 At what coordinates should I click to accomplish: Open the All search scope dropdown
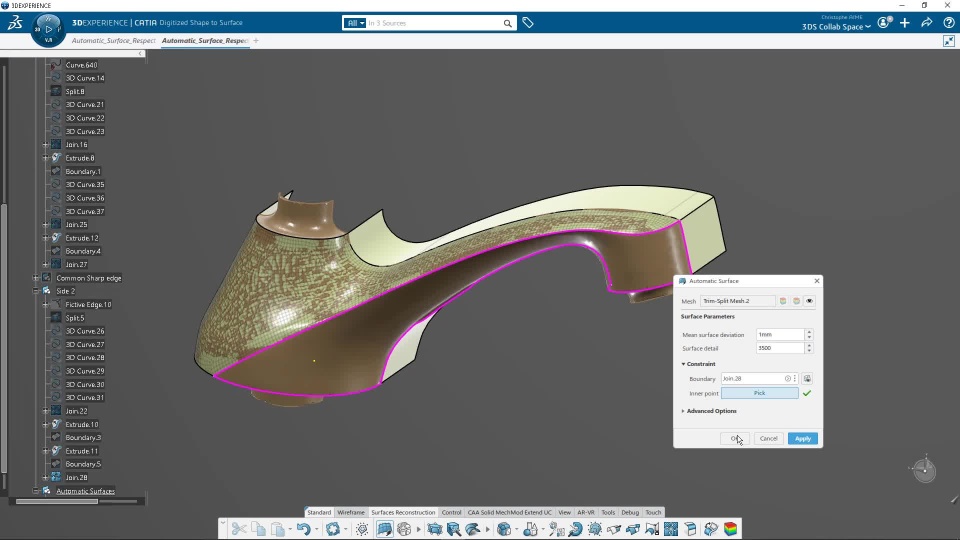(x=355, y=23)
